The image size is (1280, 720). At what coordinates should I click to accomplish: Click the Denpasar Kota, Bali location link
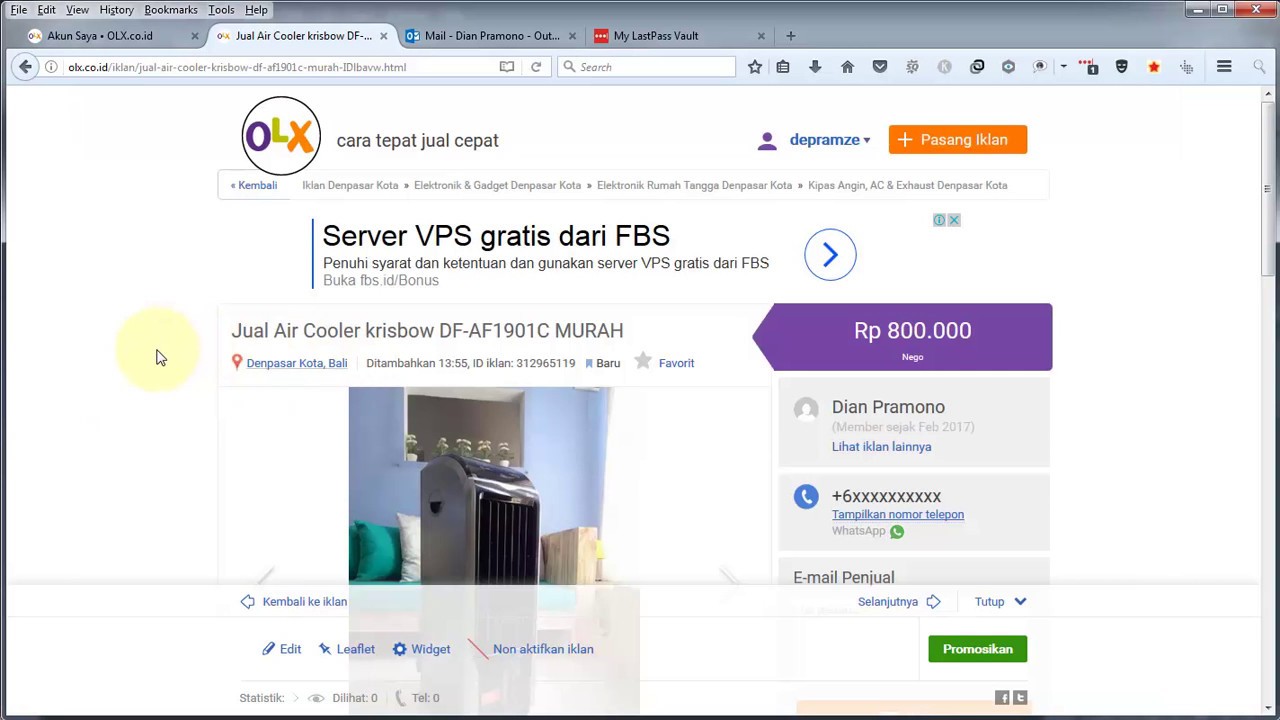297,363
